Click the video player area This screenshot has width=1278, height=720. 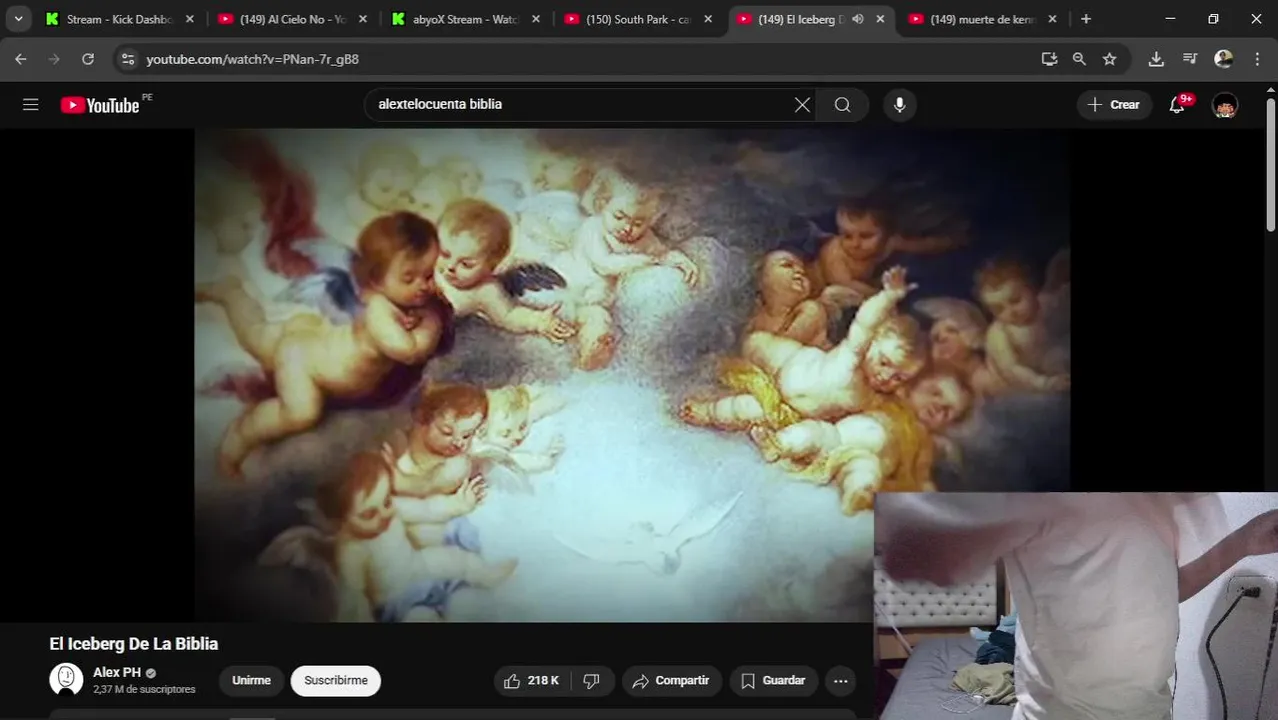(x=632, y=375)
